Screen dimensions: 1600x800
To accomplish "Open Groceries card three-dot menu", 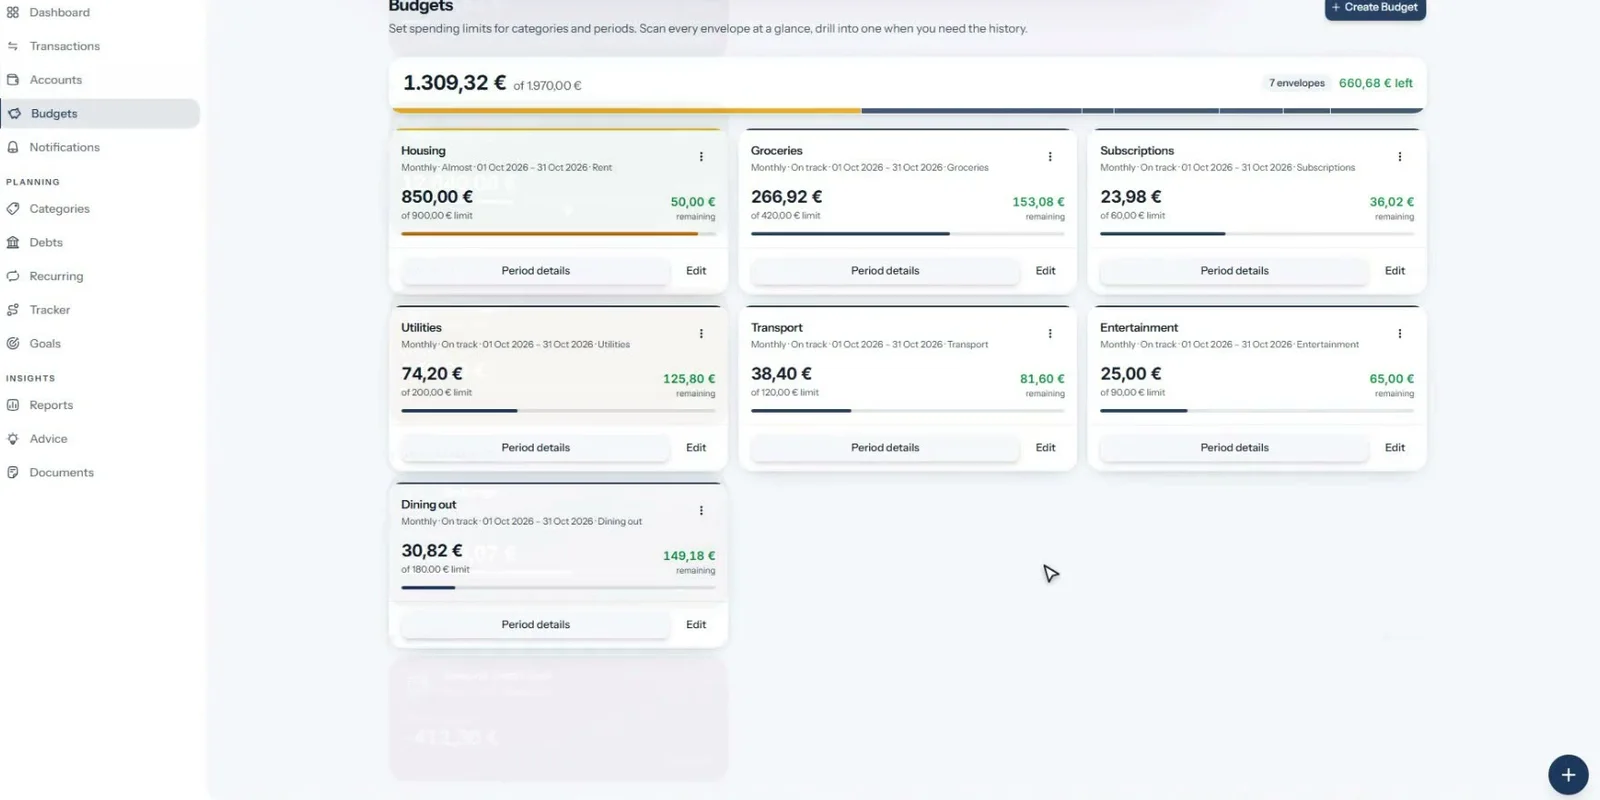I will coord(1050,157).
